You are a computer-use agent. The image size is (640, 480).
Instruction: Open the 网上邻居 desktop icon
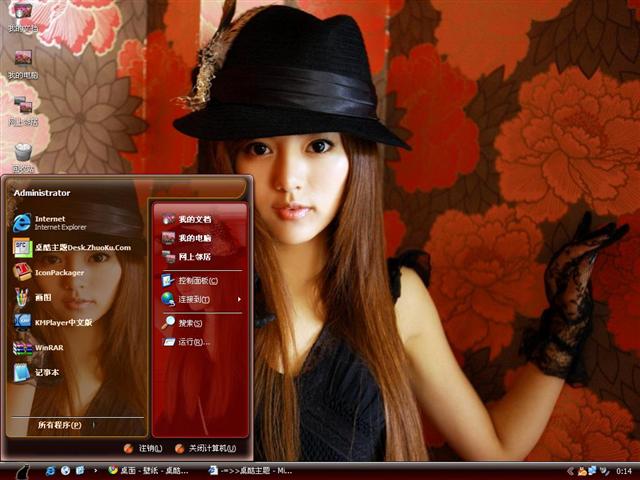(23, 110)
